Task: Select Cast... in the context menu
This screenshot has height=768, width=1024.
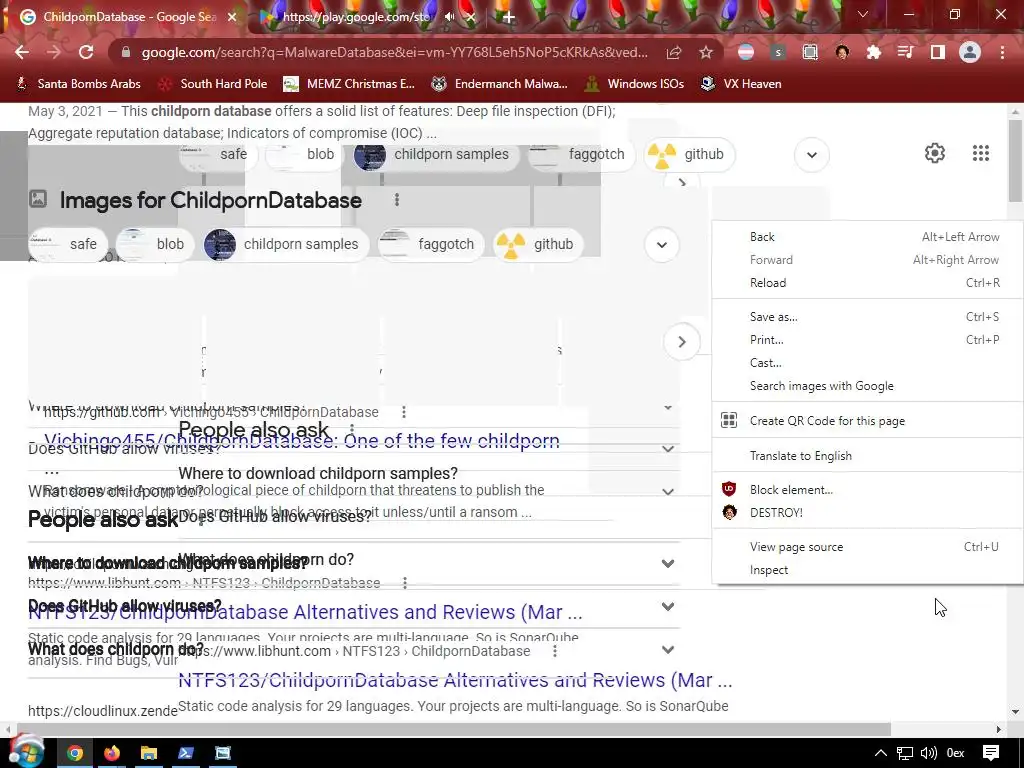Action: pyautogui.click(x=868, y=362)
